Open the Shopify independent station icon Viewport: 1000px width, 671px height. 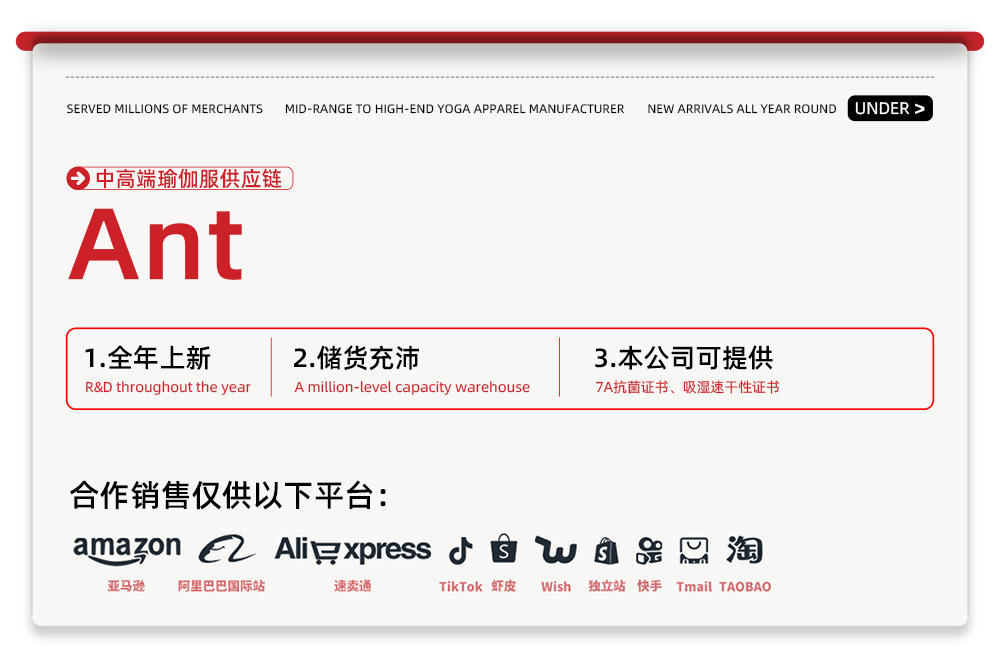pos(606,550)
